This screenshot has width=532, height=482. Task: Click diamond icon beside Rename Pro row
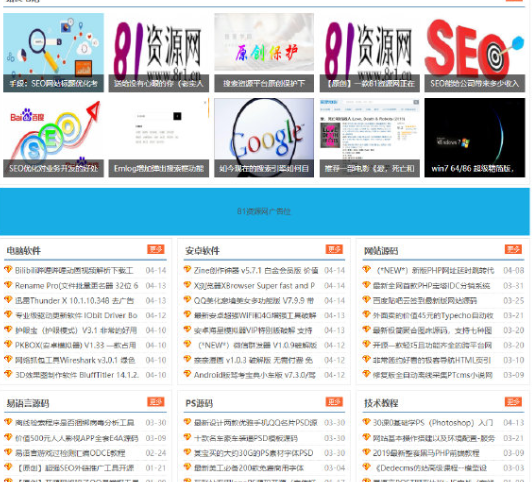pos(8,285)
